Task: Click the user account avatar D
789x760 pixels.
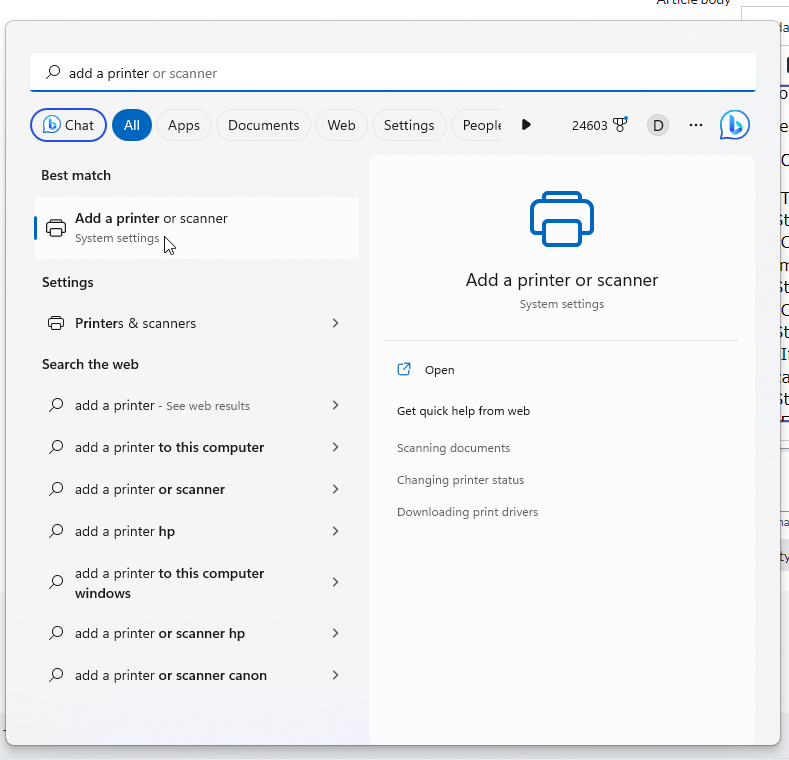Action: [x=657, y=125]
